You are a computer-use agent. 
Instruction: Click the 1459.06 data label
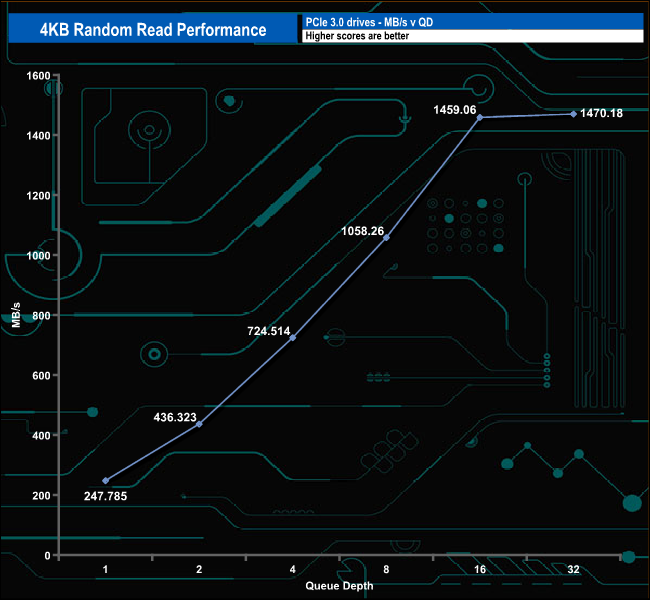point(455,108)
